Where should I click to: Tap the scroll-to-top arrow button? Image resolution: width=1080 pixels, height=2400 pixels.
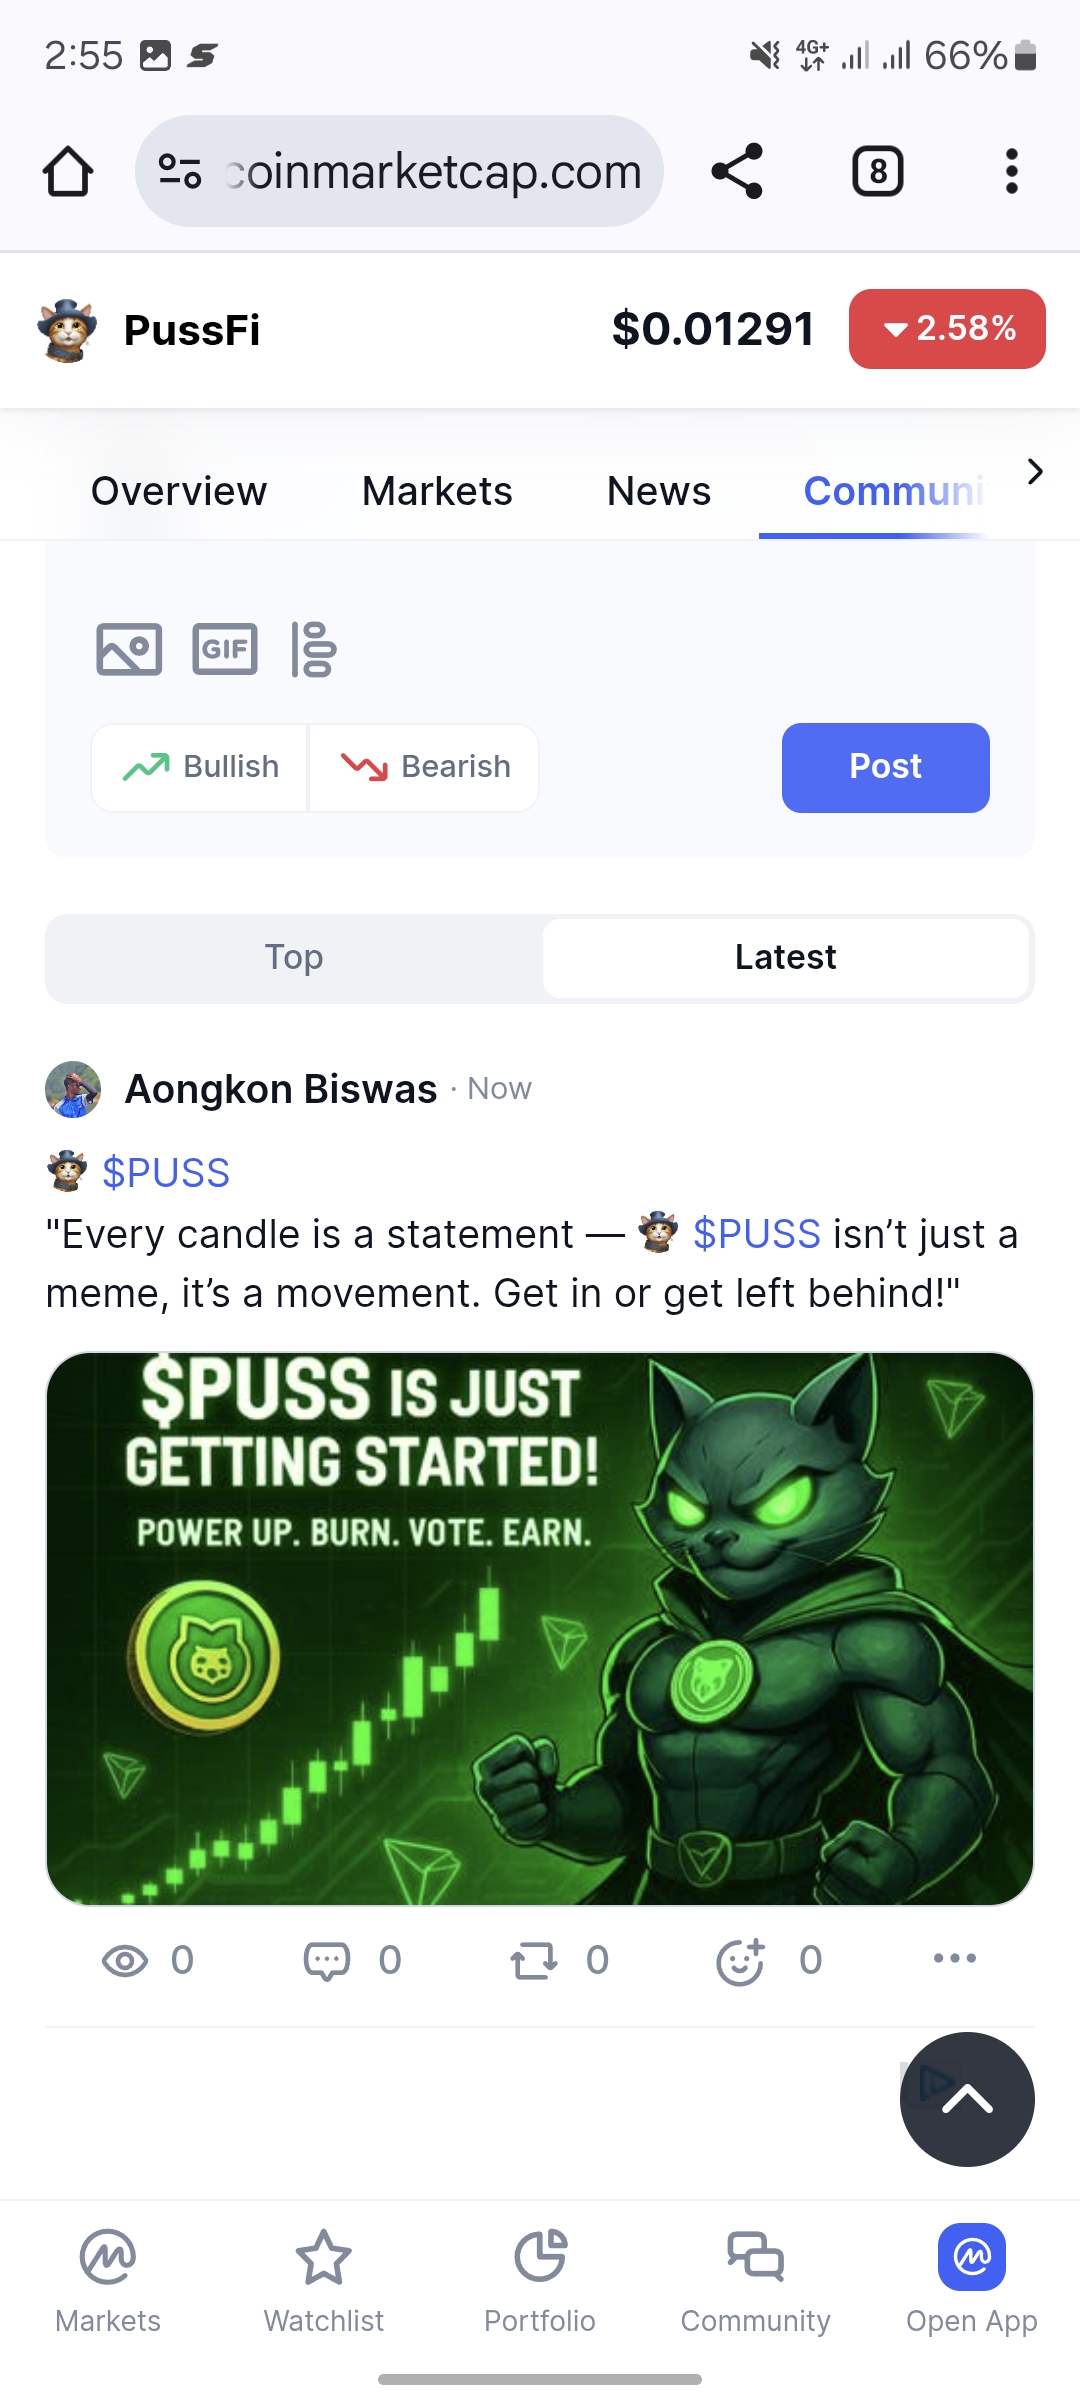[967, 2099]
